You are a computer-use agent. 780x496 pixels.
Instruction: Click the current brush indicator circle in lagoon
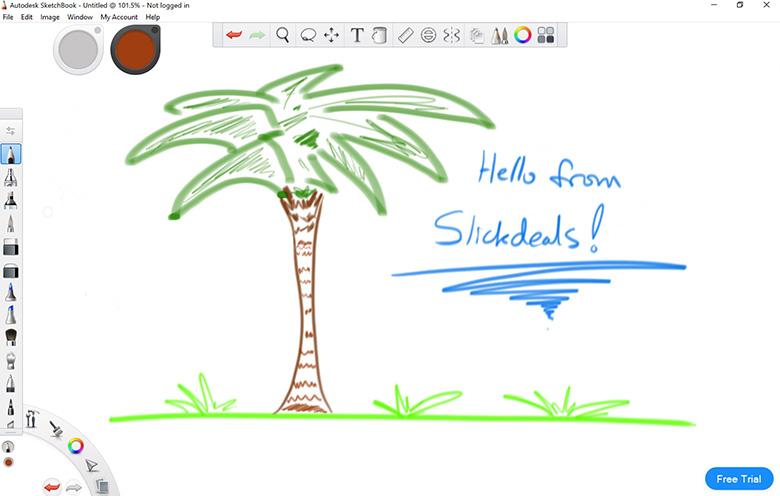click(x=8, y=447)
